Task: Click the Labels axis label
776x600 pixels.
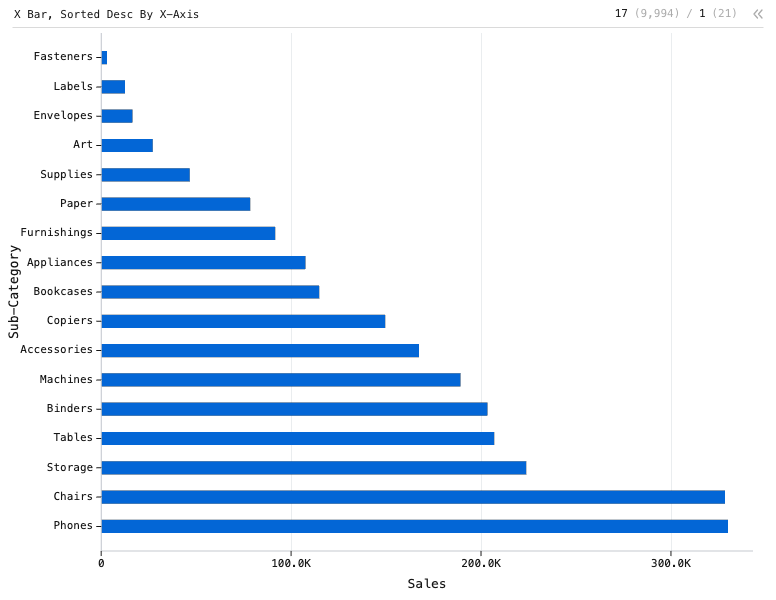Action: [73, 86]
